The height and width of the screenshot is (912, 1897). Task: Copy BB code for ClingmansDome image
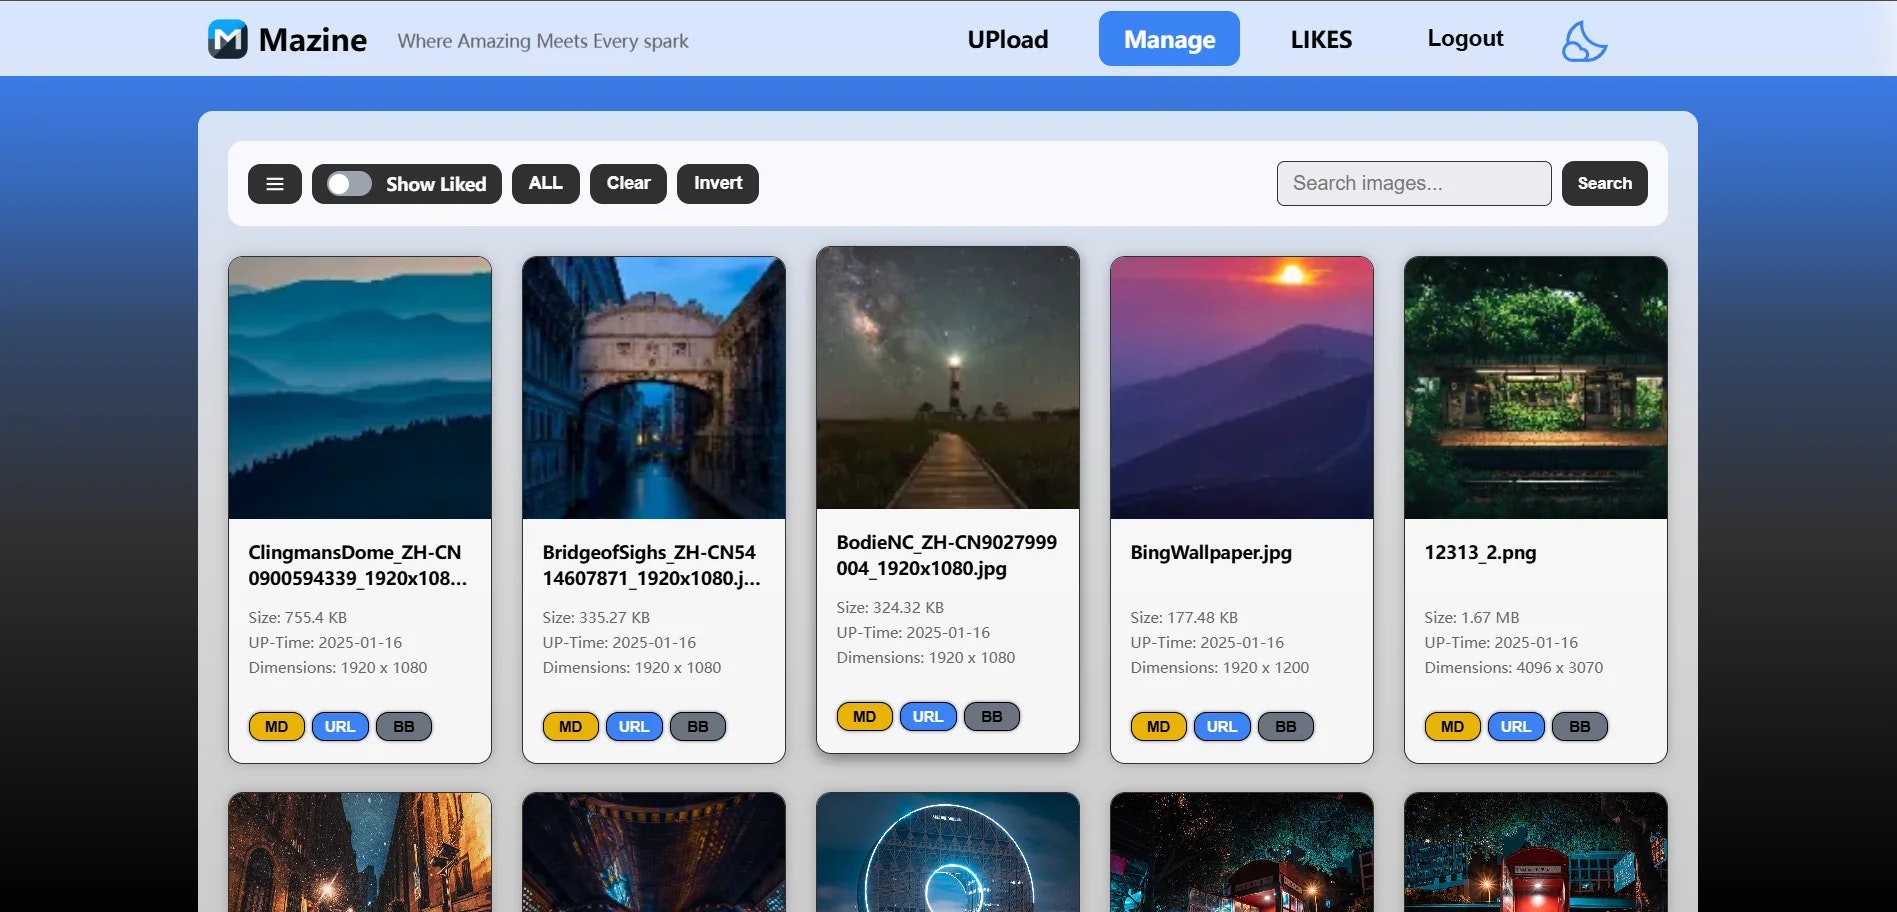pos(404,726)
